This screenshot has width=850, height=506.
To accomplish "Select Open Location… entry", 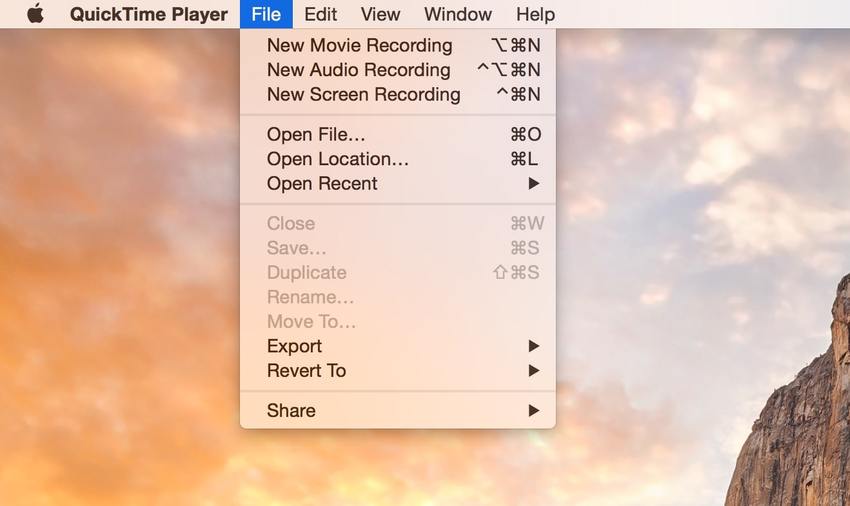I will (398, 159).
